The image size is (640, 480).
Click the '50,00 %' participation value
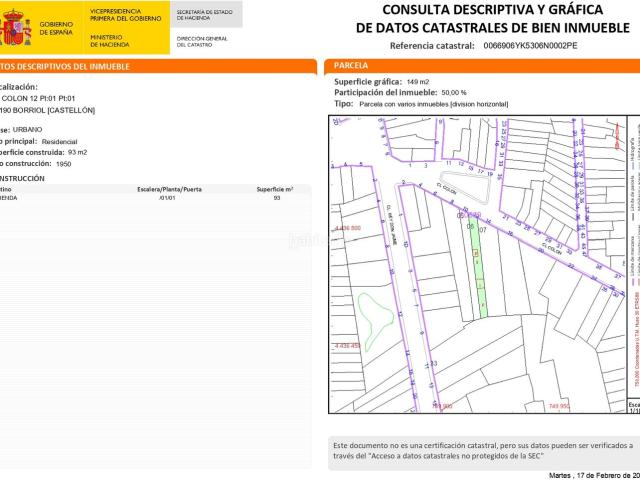click(x=454, y=93)
